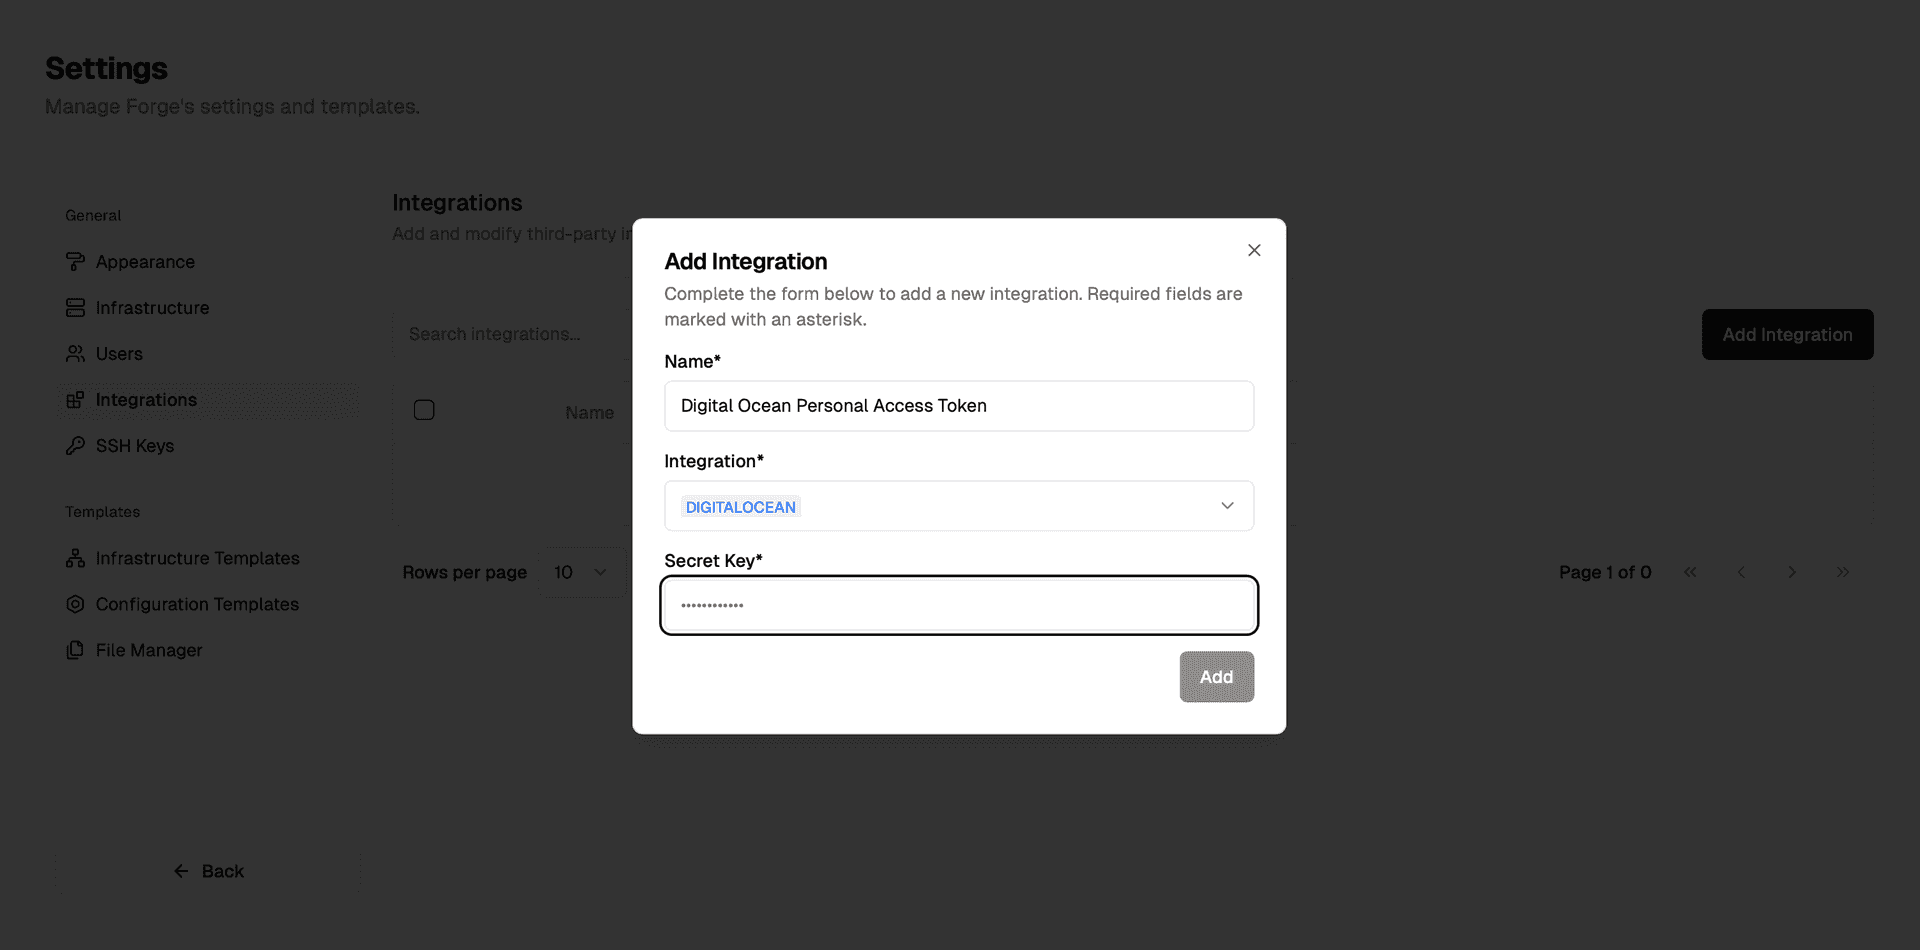Screen dimensions: 1920x950
Task: Click the Secret Key password field
Action: 959,605
